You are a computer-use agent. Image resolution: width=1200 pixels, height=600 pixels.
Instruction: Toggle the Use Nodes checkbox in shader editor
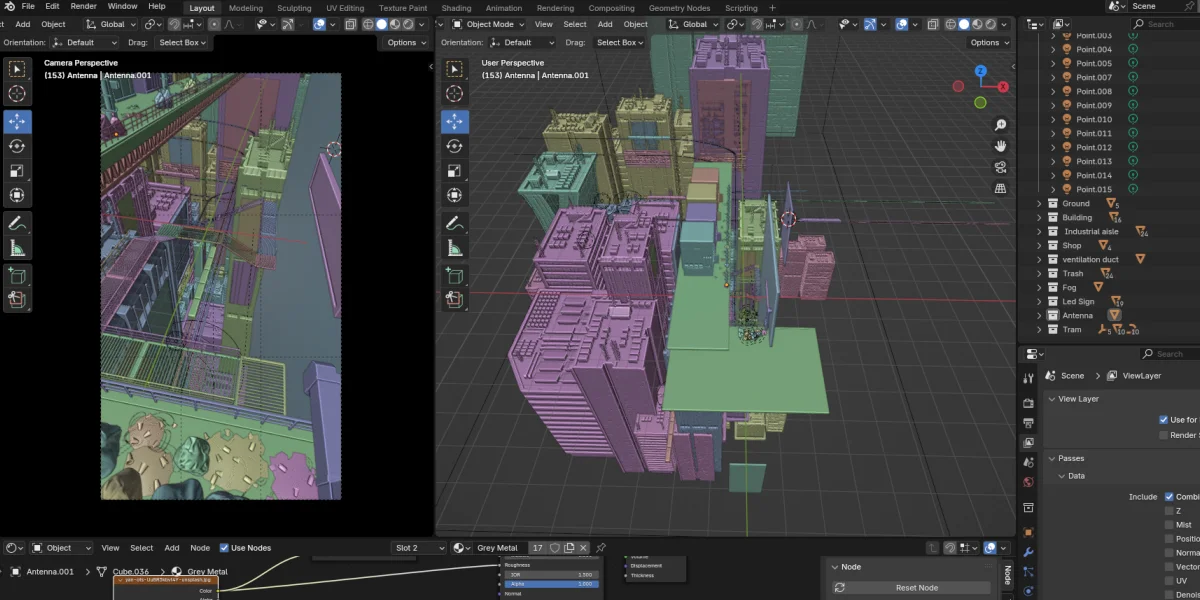coord(224,547)
